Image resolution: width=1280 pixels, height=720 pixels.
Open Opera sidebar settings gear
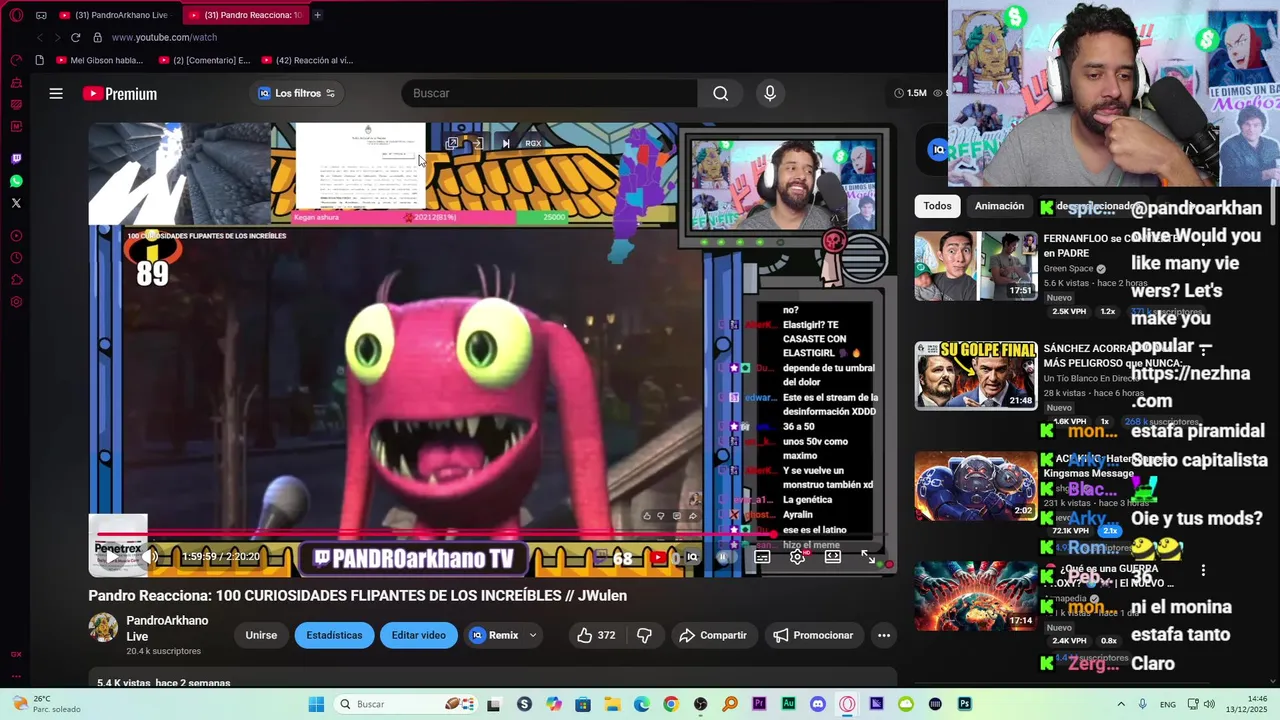coord(16,302)
